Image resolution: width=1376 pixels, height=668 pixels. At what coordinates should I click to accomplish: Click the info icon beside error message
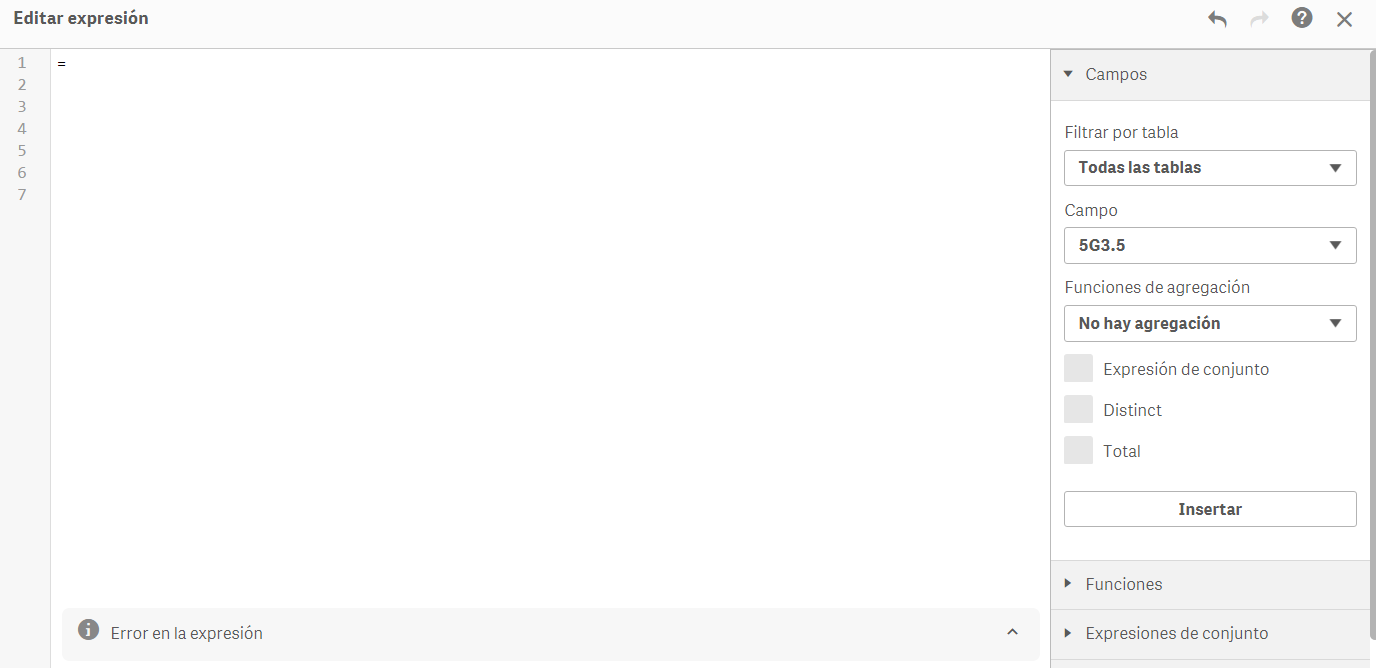(x=89, y=630)
